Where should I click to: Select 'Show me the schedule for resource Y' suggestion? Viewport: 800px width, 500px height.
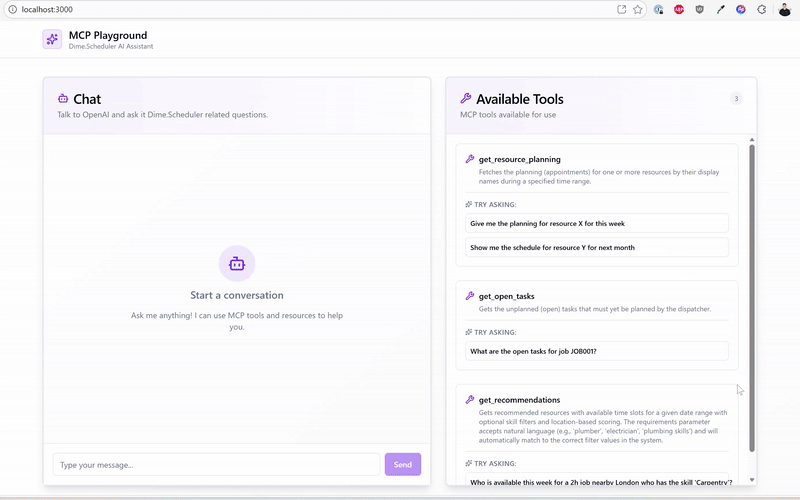(x=596, y=247)
